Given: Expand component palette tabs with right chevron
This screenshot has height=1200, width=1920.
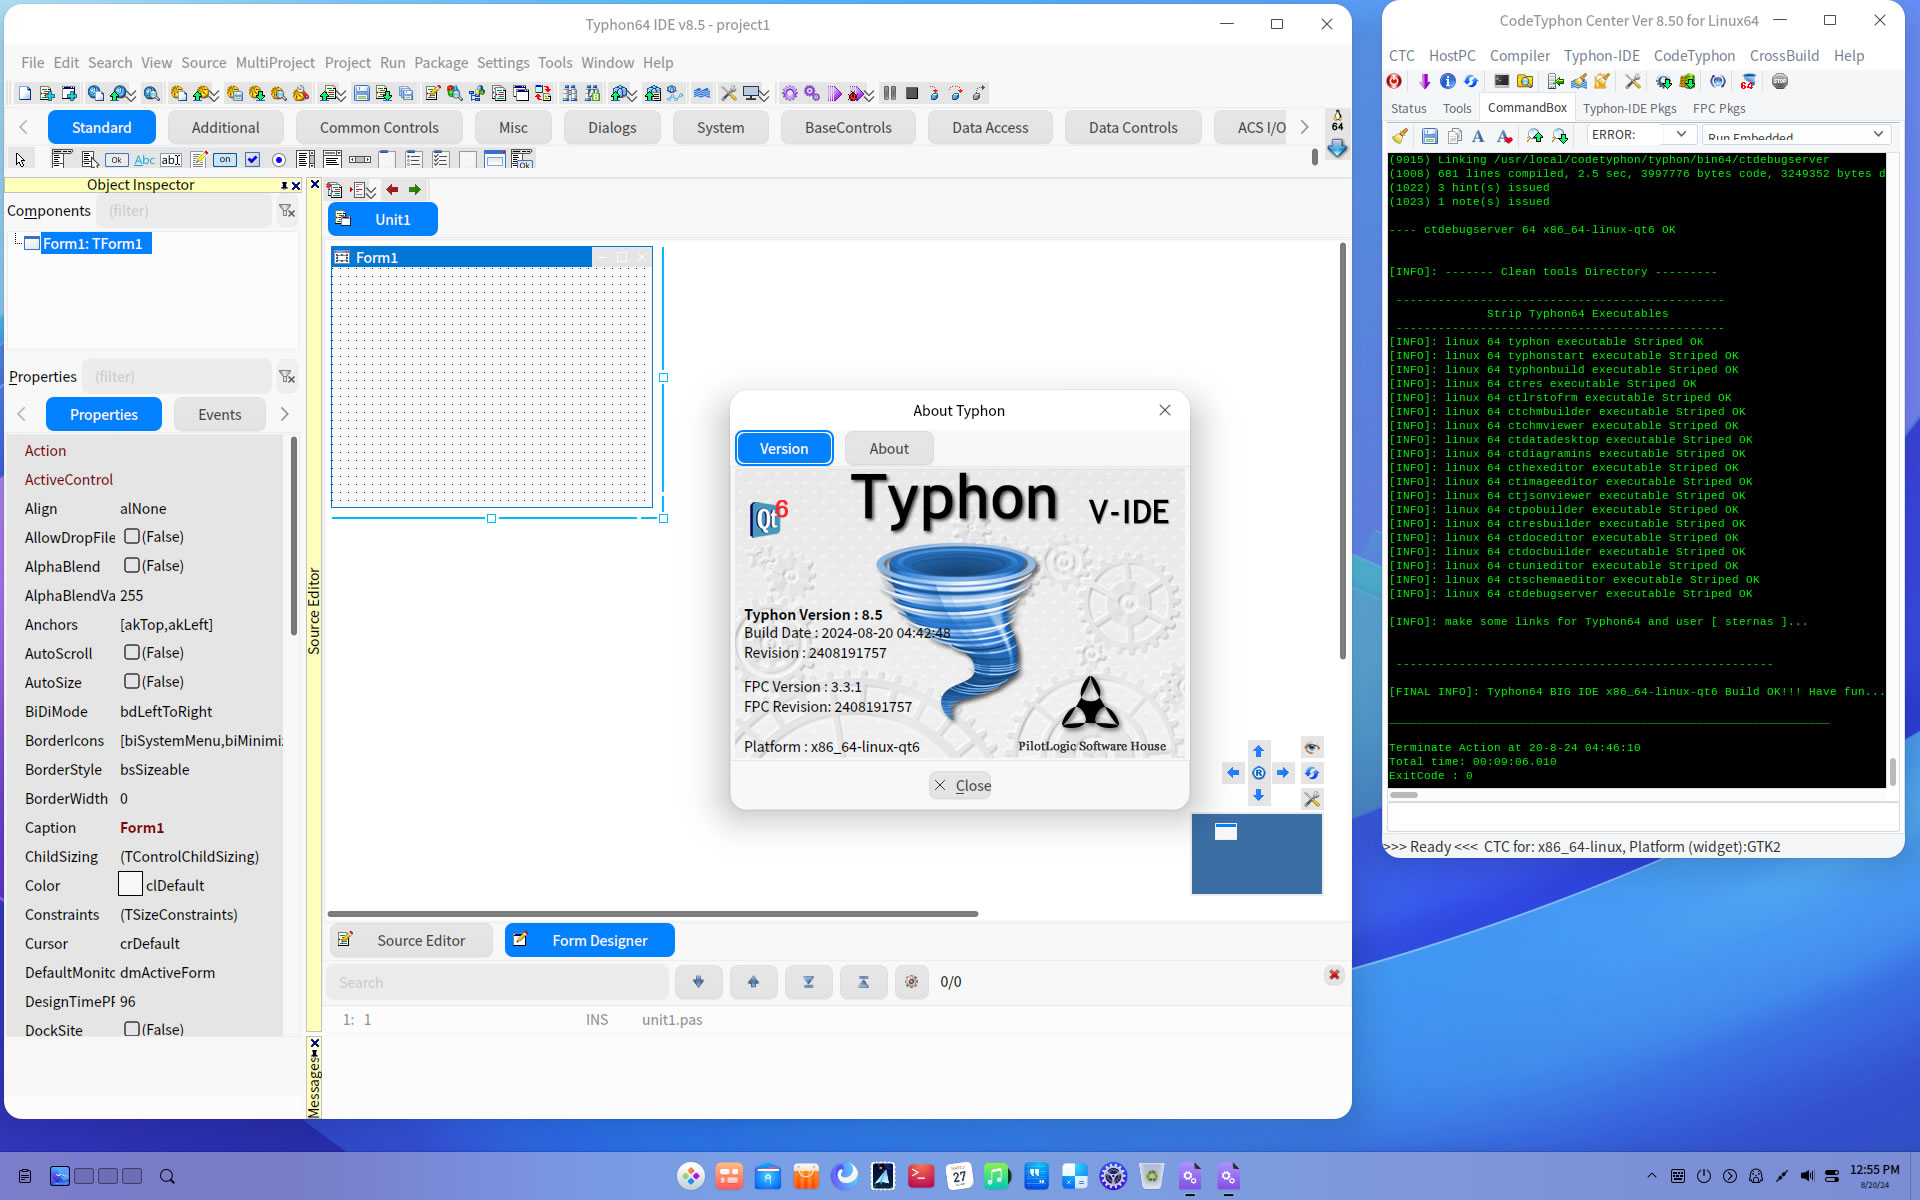Looking at the screenshot, I should coord(1304,127).
